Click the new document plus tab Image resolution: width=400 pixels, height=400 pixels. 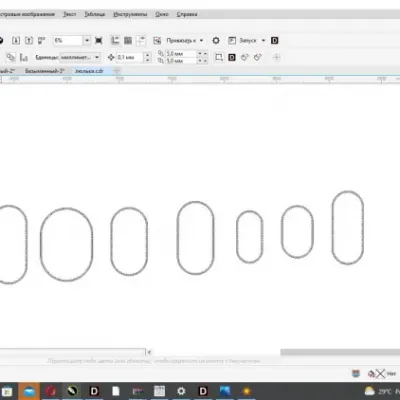tap(117, 71)
